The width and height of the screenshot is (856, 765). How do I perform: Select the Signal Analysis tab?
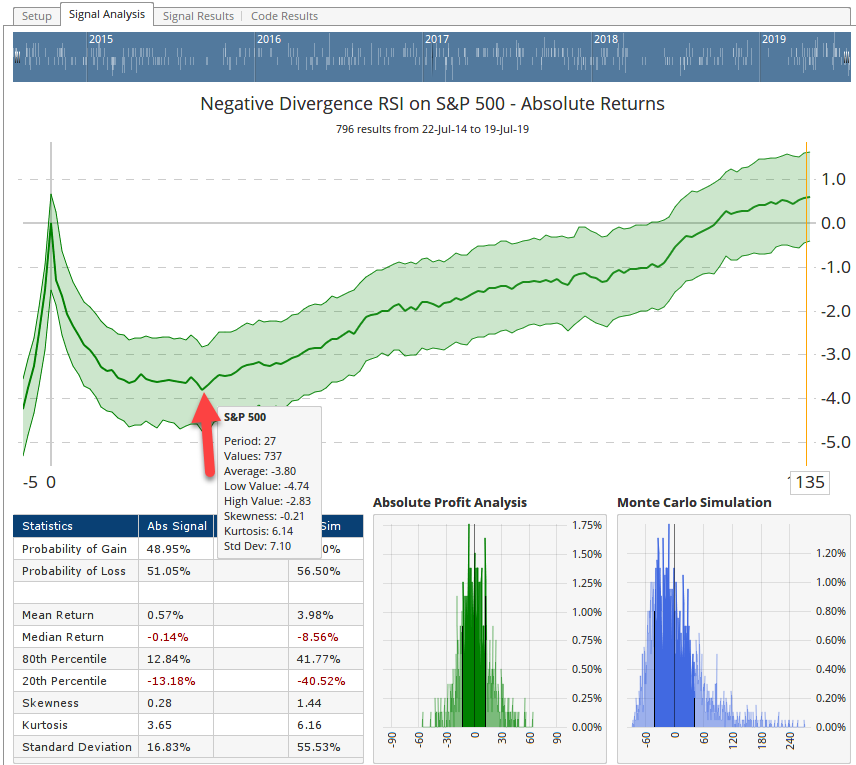click(x=107, y=14)
